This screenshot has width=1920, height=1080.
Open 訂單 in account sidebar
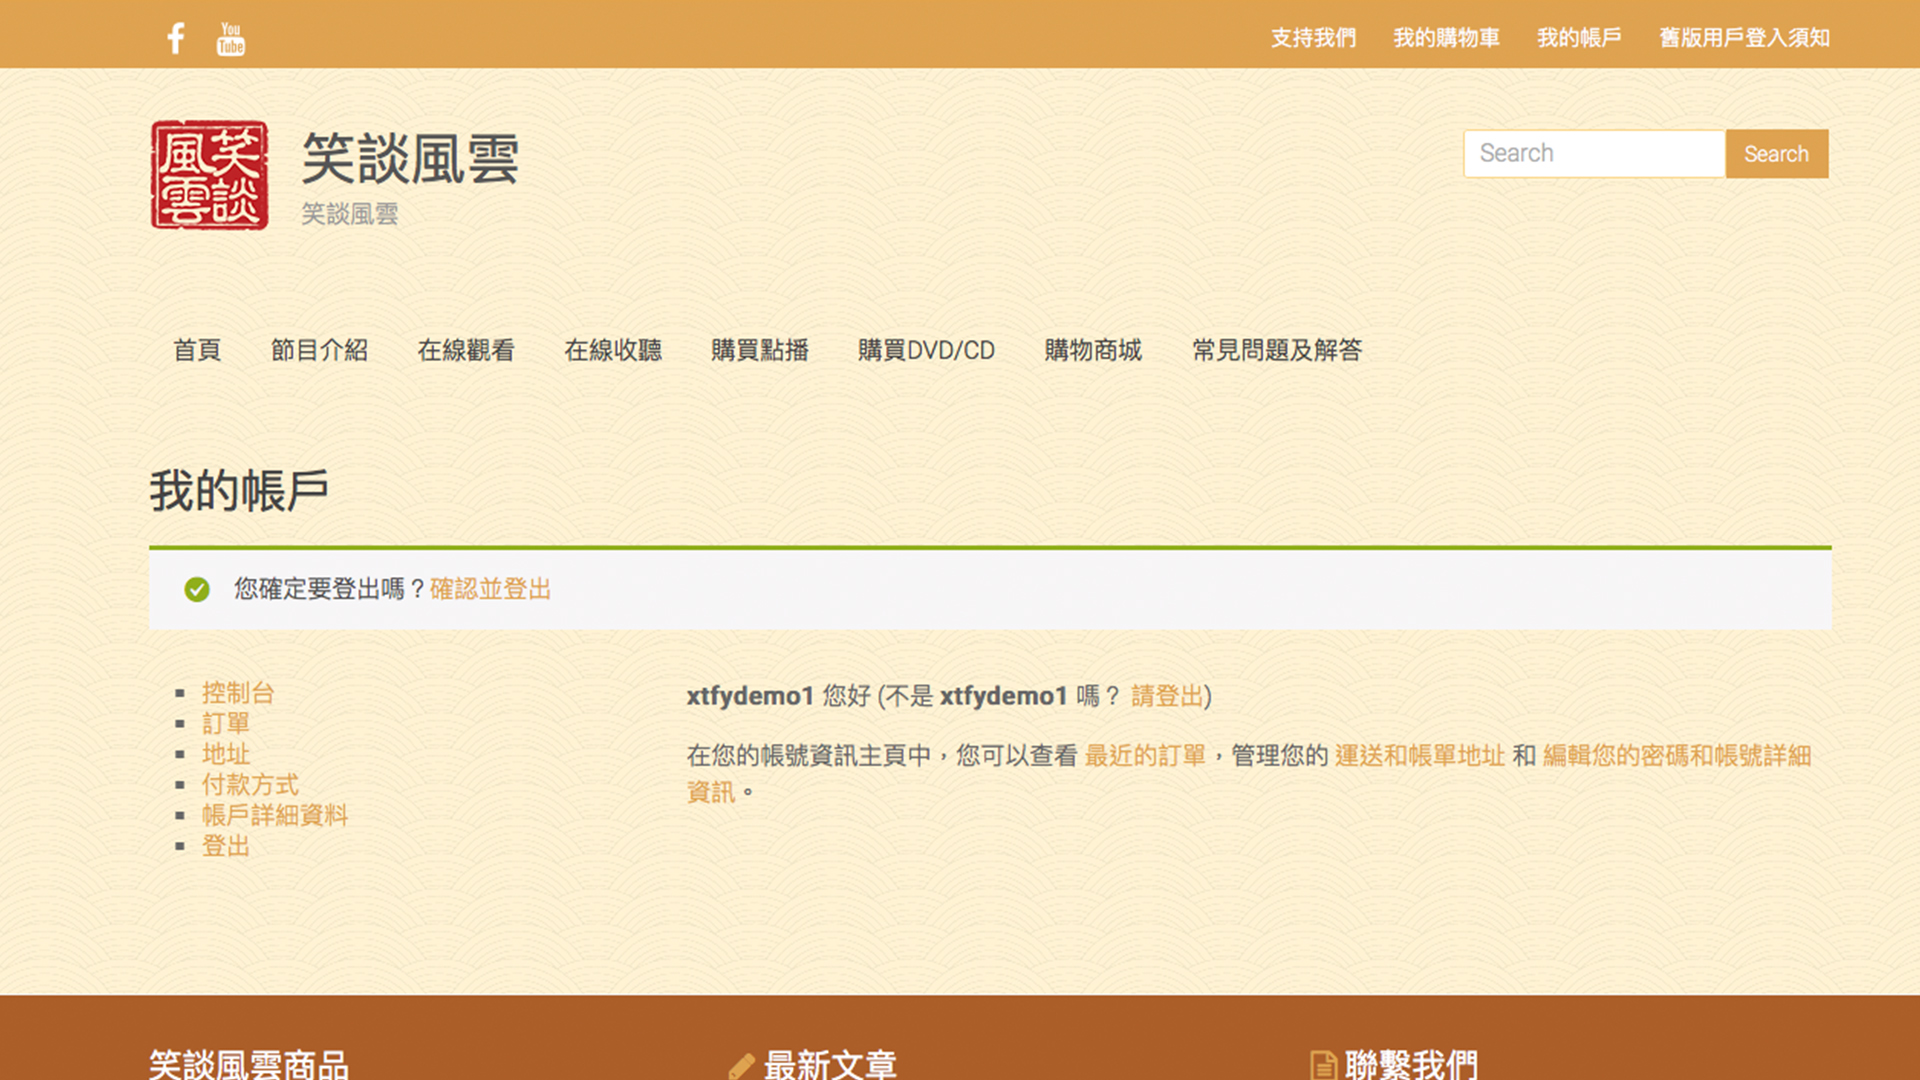coord(226,723)
